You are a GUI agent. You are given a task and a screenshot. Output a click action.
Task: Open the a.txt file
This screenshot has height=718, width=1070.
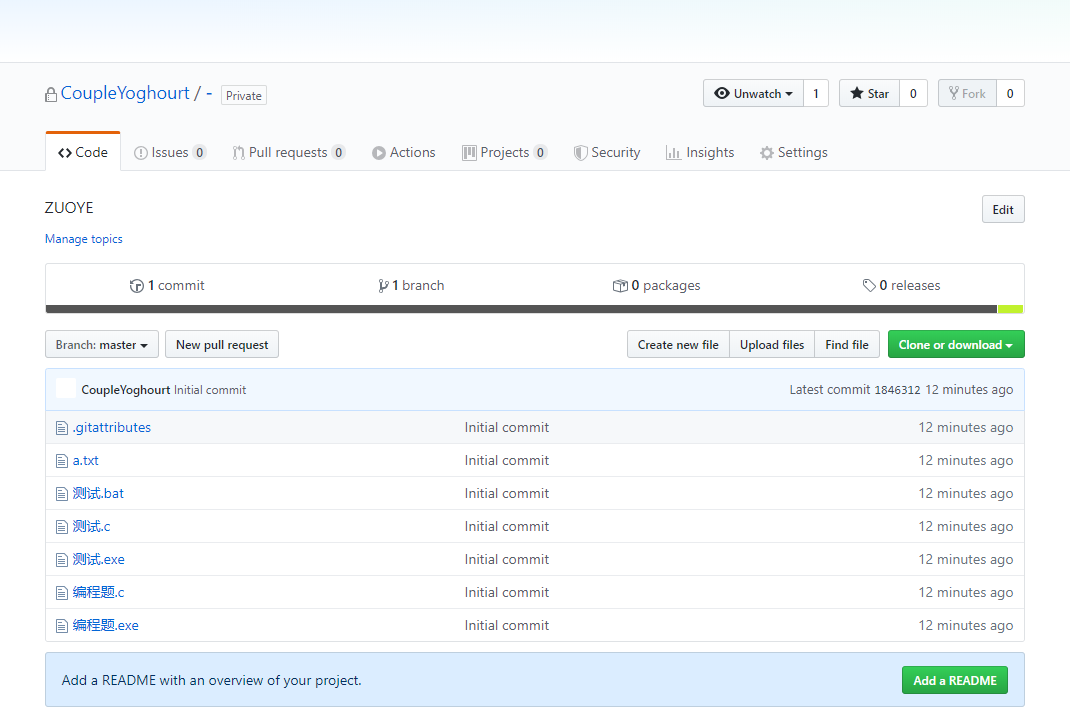click(85, 461)
